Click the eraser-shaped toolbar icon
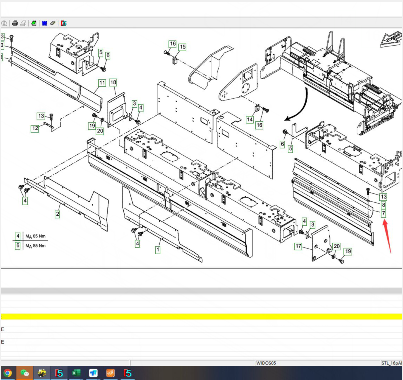This screenshot has width=403, height=380. tap(53, 23)
